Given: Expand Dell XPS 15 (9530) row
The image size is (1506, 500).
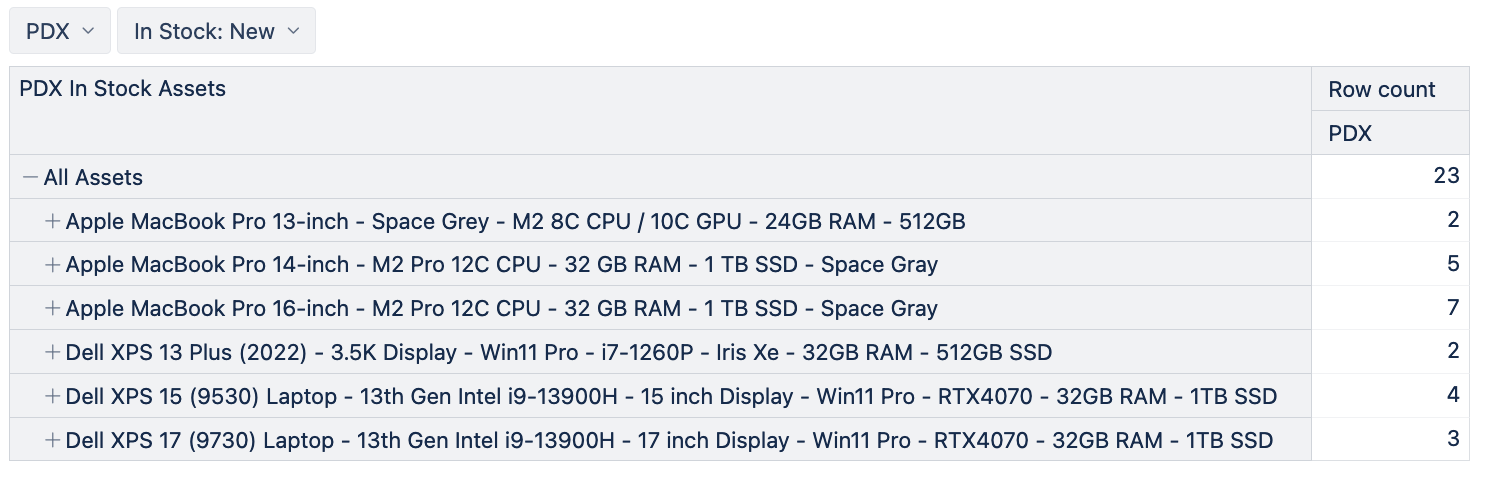Looking at the screenshot, I should tap(53, 396).
